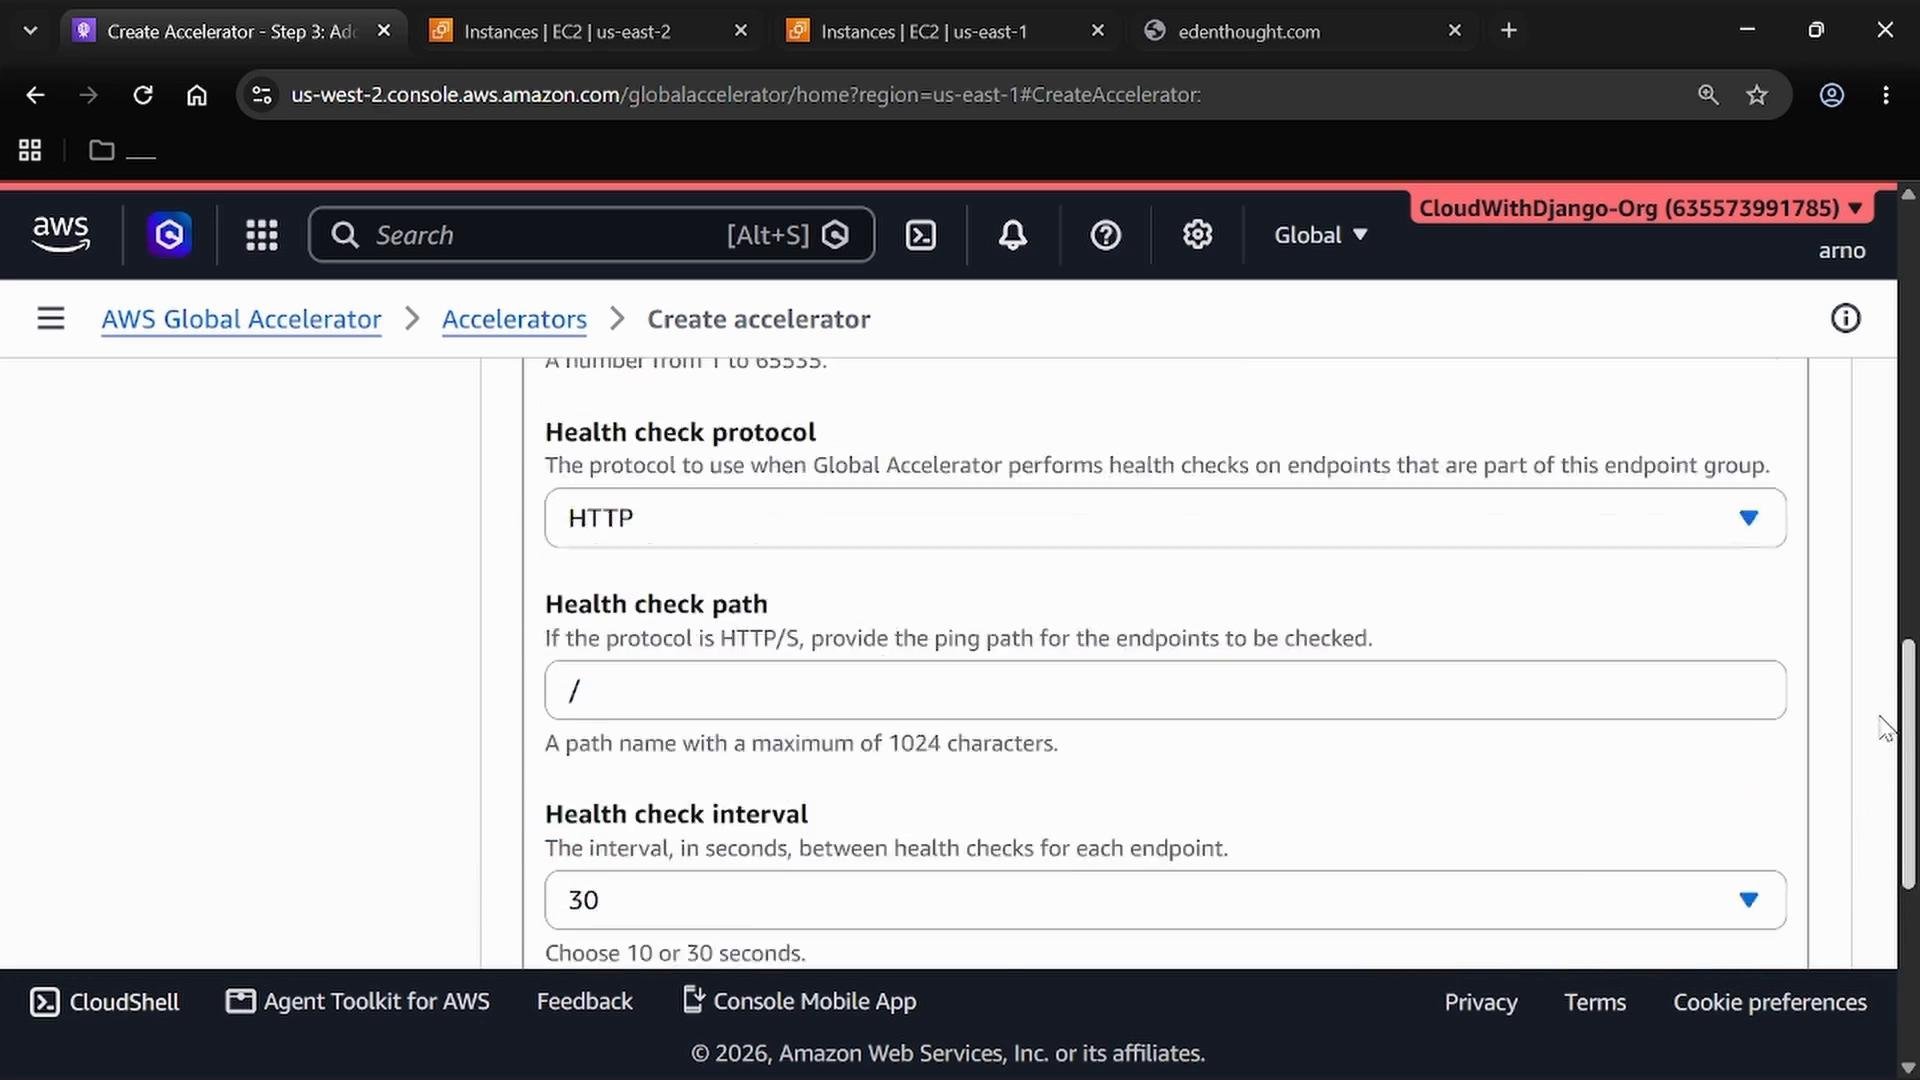Close the EC2 us-east-2 tab
The height and width of the screenshot is (1080, 1920).
pos(741,31)
